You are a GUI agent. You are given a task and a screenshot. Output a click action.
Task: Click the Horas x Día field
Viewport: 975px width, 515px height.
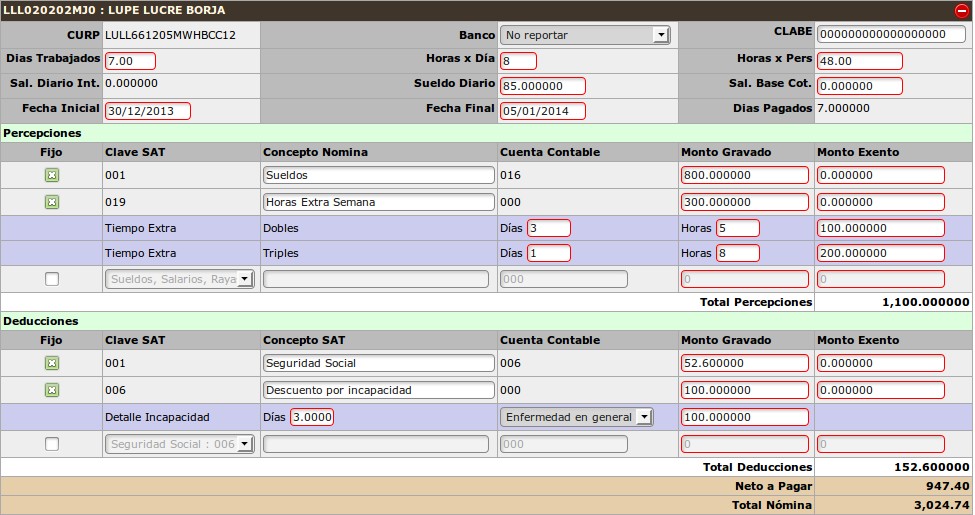pyautogui.click(x=518, y=61)
